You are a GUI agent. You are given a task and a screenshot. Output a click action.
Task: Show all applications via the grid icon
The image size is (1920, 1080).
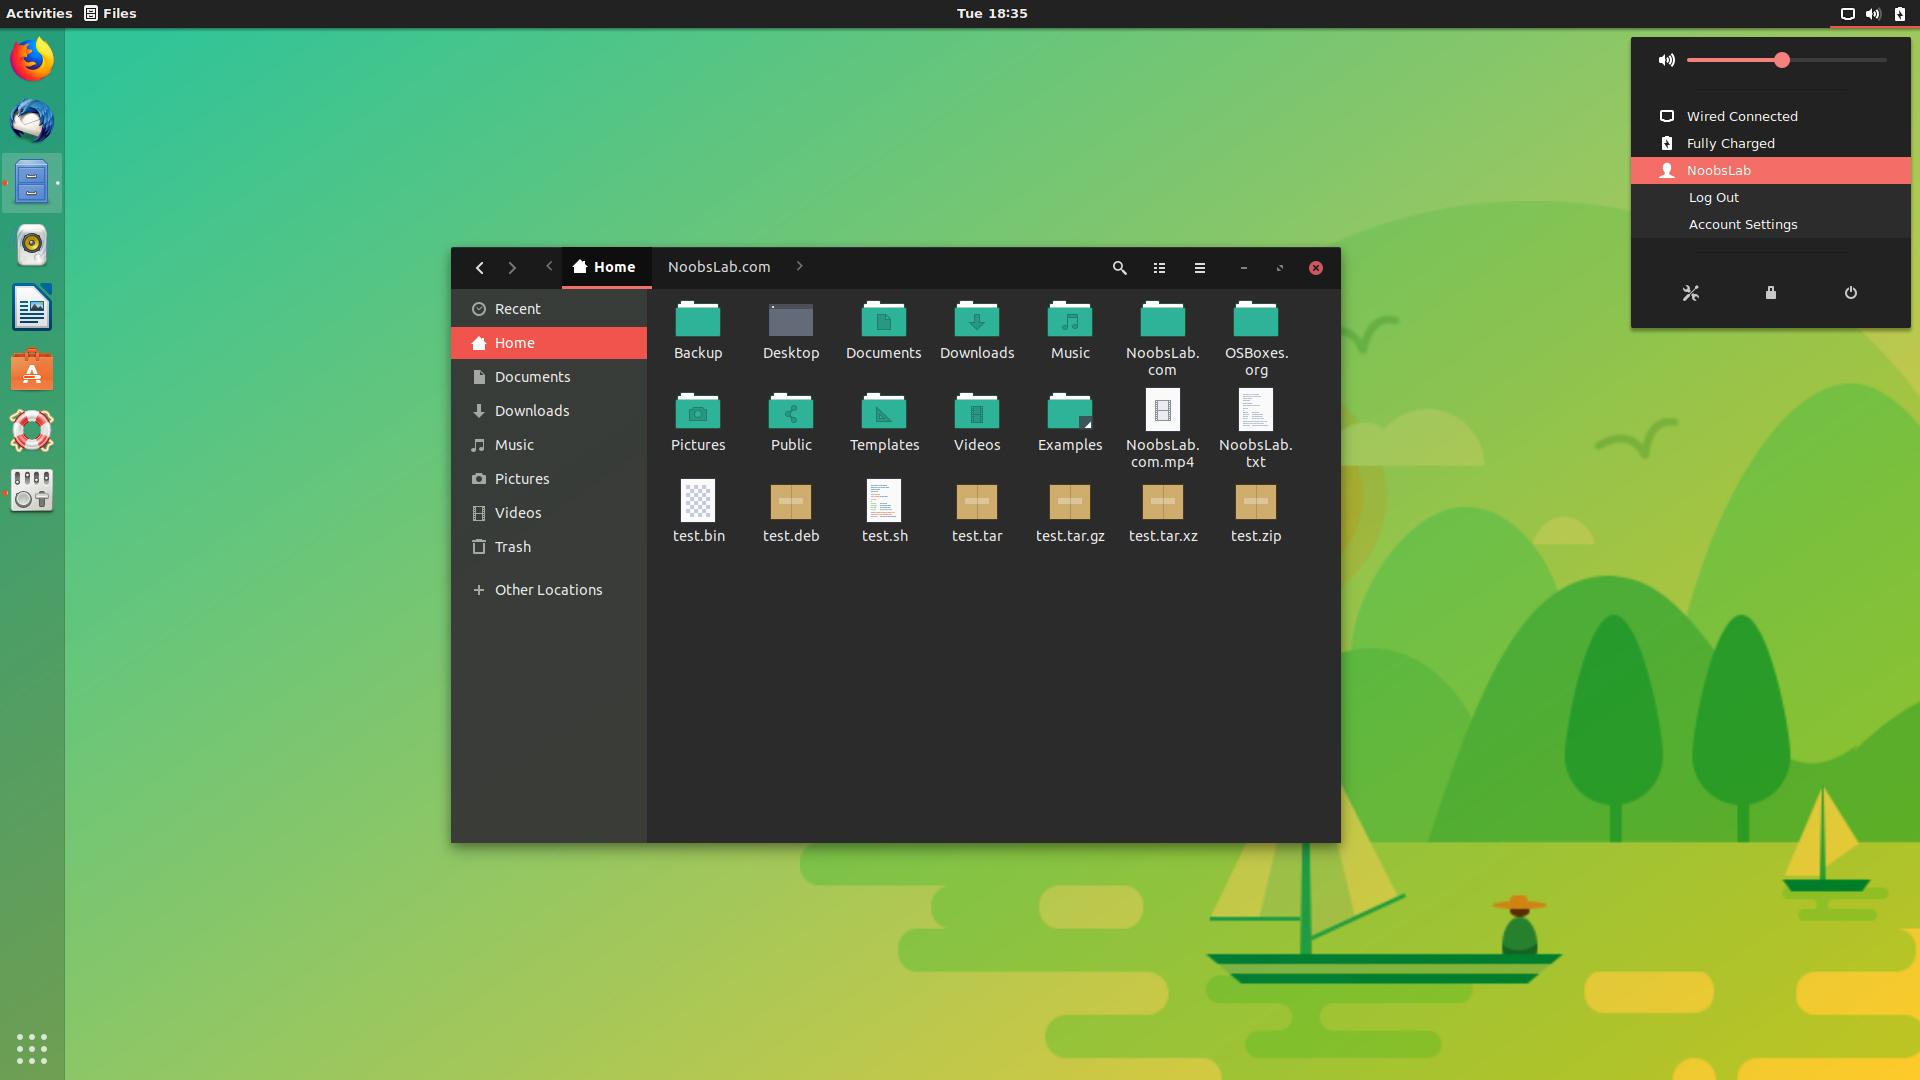point(31,1049)
